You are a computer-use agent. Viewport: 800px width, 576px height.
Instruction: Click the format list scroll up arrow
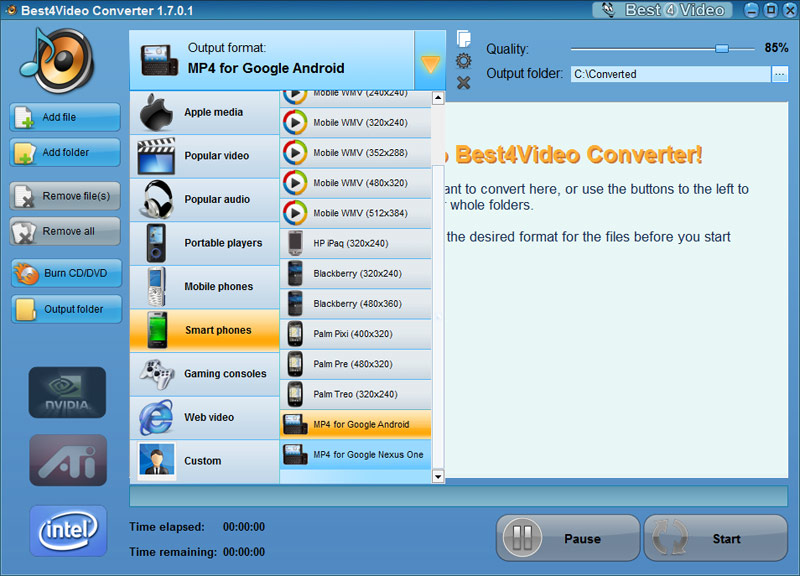tap(438, 98)
